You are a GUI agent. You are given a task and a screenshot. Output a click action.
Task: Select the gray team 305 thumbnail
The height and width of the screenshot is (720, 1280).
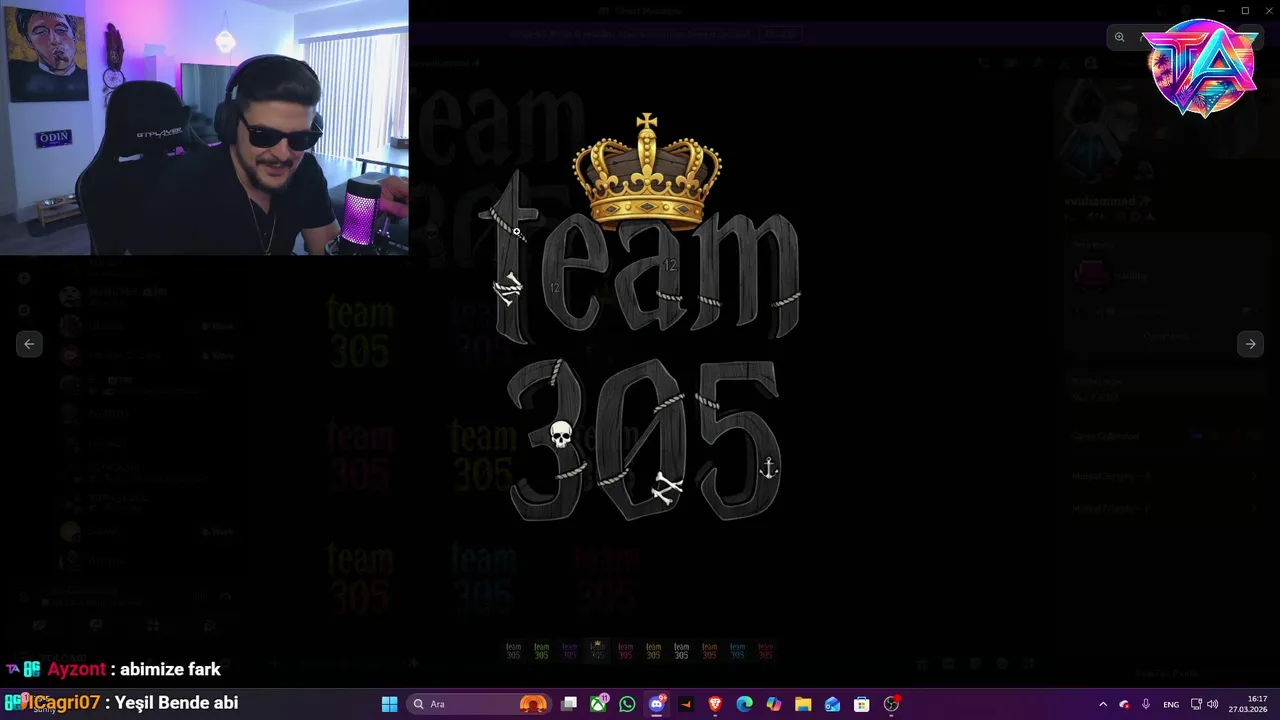513,650
